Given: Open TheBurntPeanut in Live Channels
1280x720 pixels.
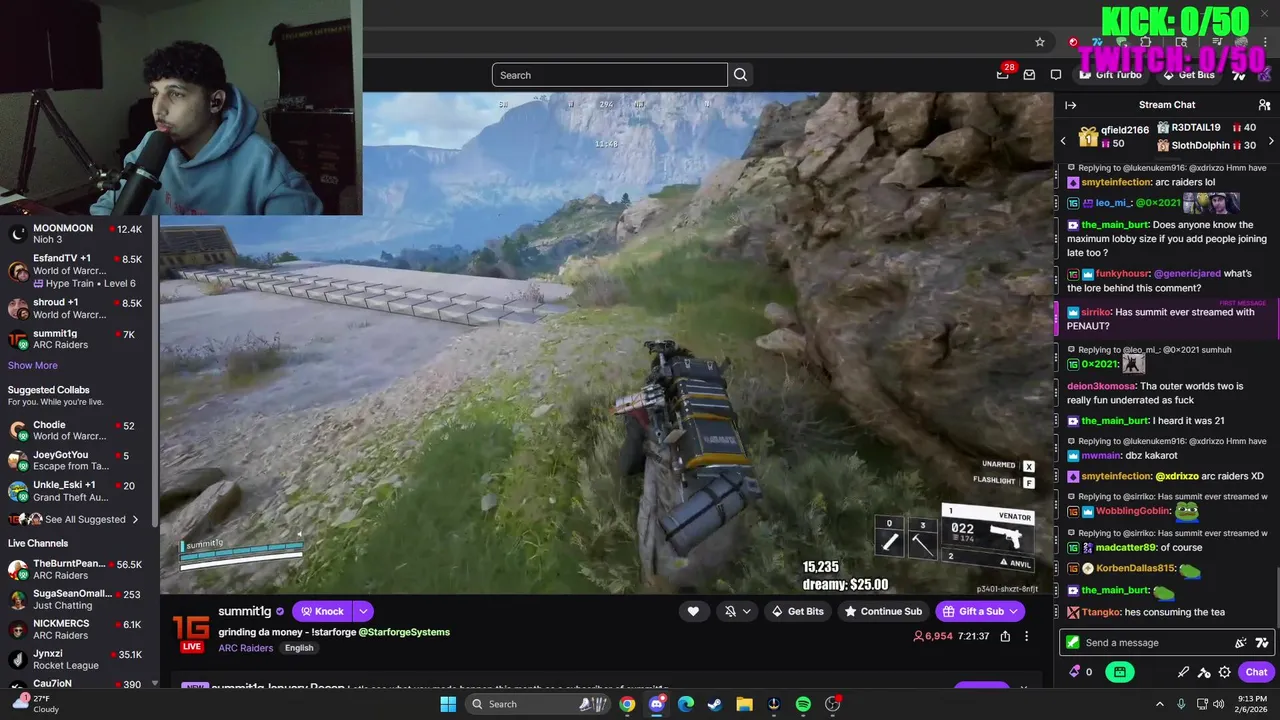Looking at the screenshot, I should [x=77, y=569].
